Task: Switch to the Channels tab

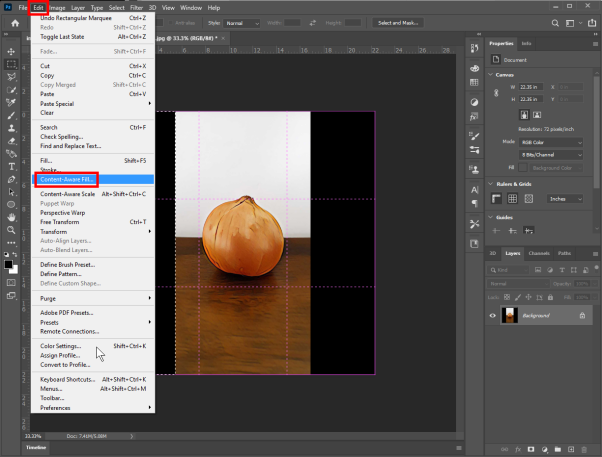Action: click(x=539, y=253)
